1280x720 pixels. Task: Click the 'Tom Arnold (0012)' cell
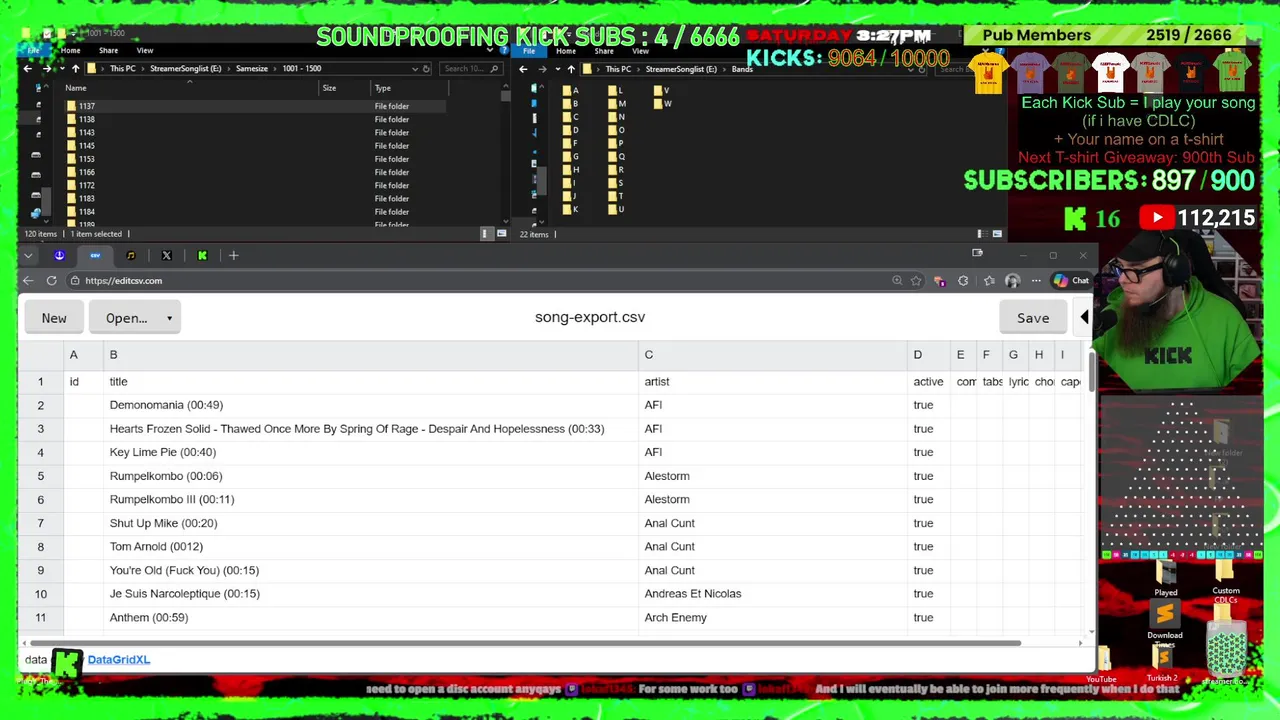click(371, 546)
